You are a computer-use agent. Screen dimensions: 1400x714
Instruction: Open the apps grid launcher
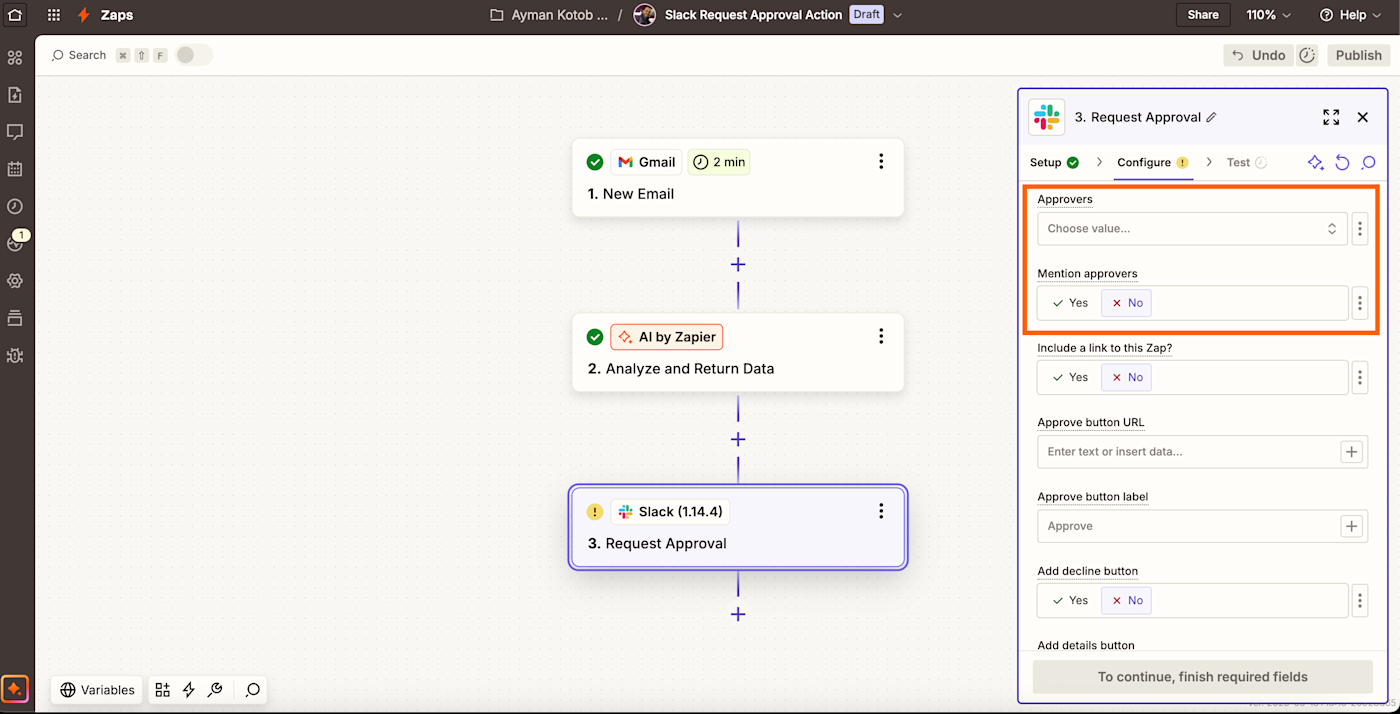point(54,15)
